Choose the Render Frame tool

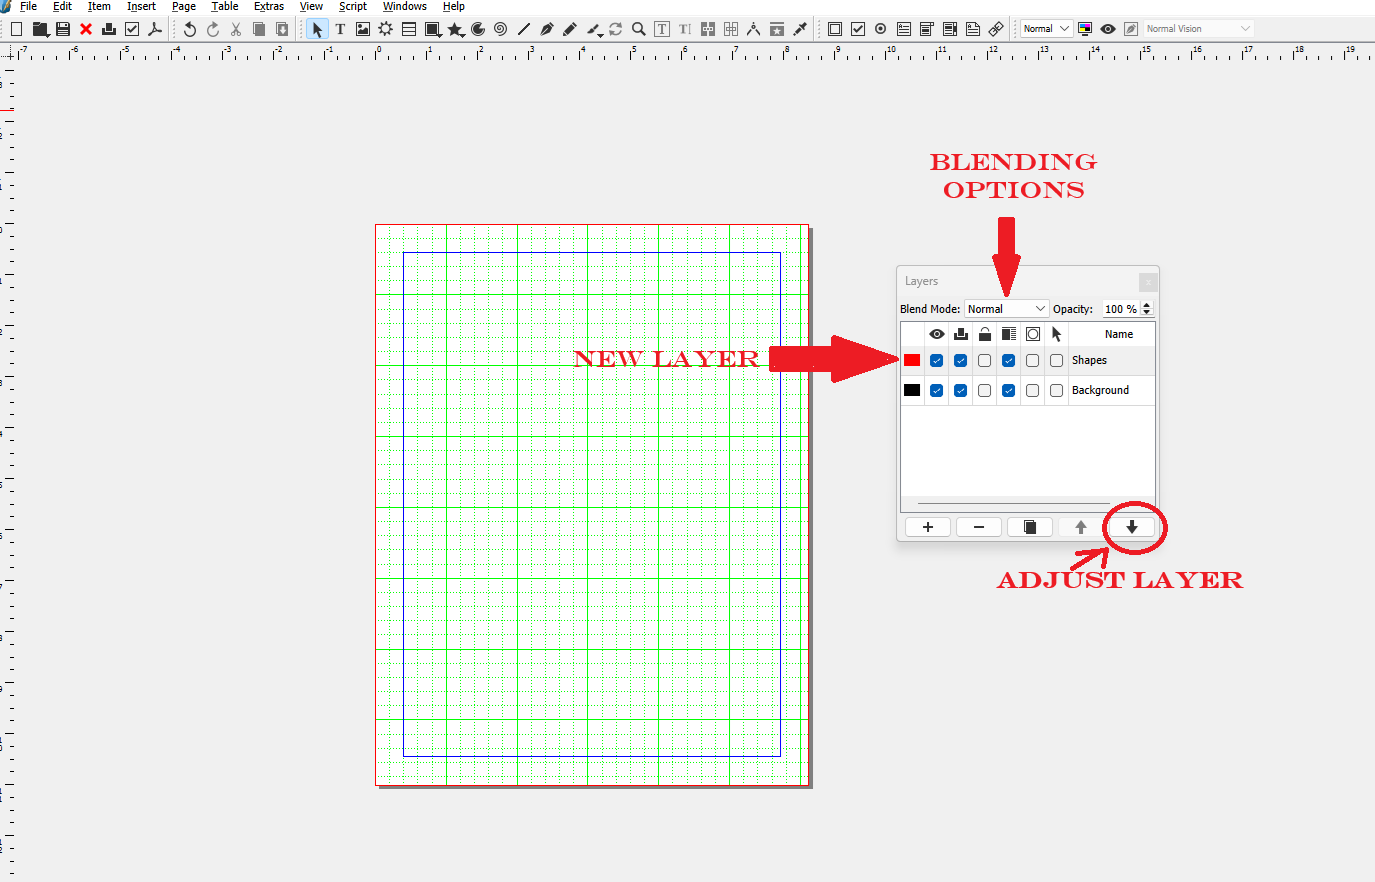[386, 29]
